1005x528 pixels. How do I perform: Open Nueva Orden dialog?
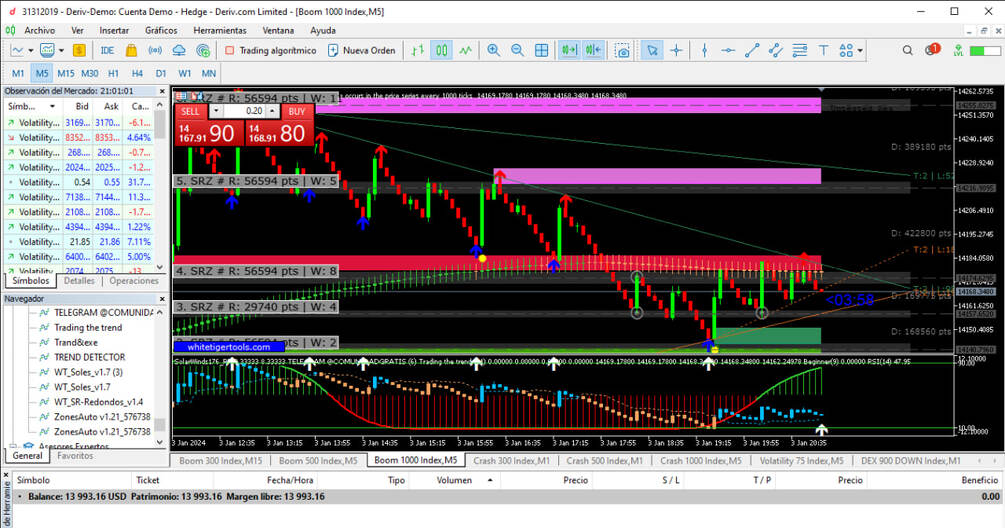point(362,50)
